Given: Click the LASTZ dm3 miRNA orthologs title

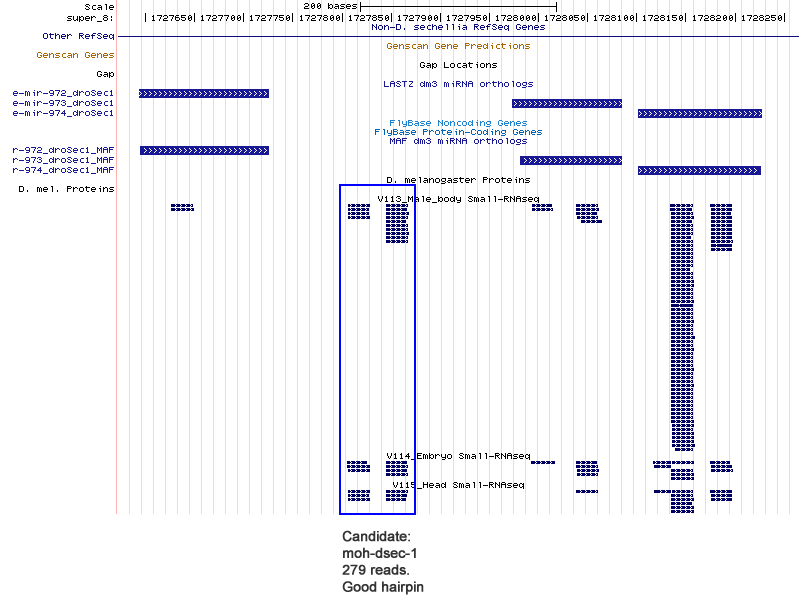Looking at the screenshot, I should click(458, 84).
